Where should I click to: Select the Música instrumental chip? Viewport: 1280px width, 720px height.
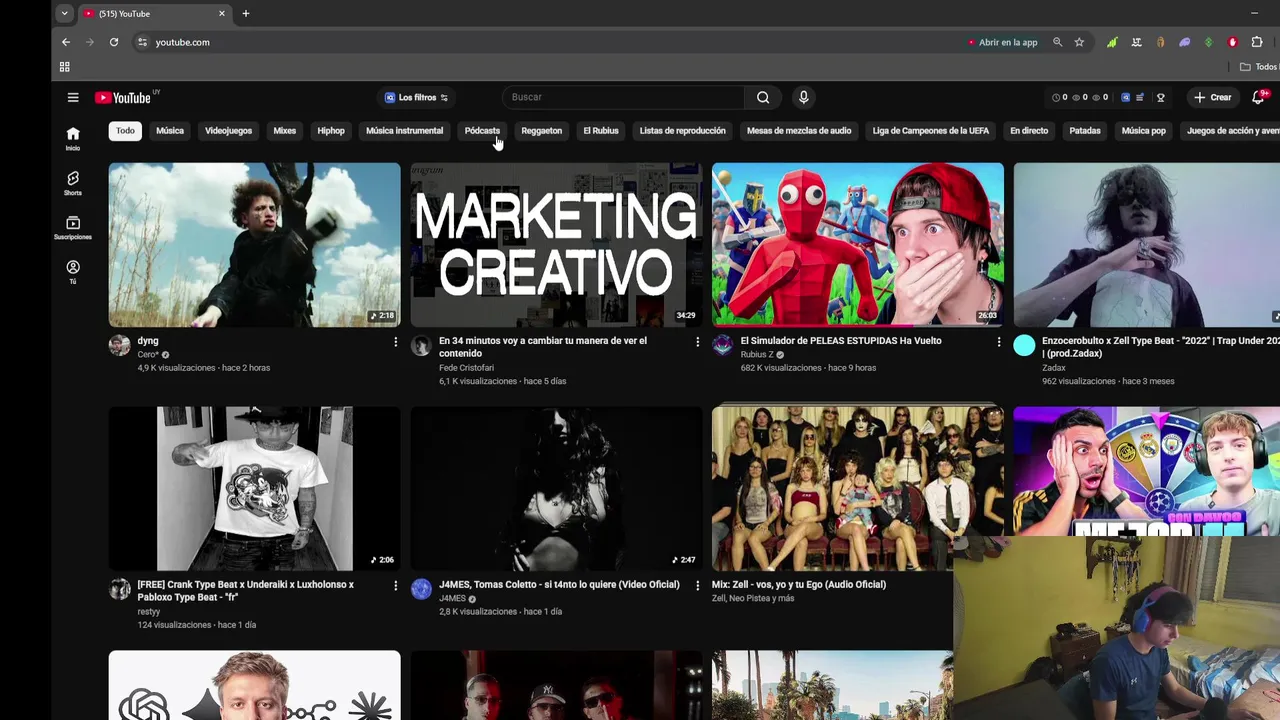tap(404, 131)
